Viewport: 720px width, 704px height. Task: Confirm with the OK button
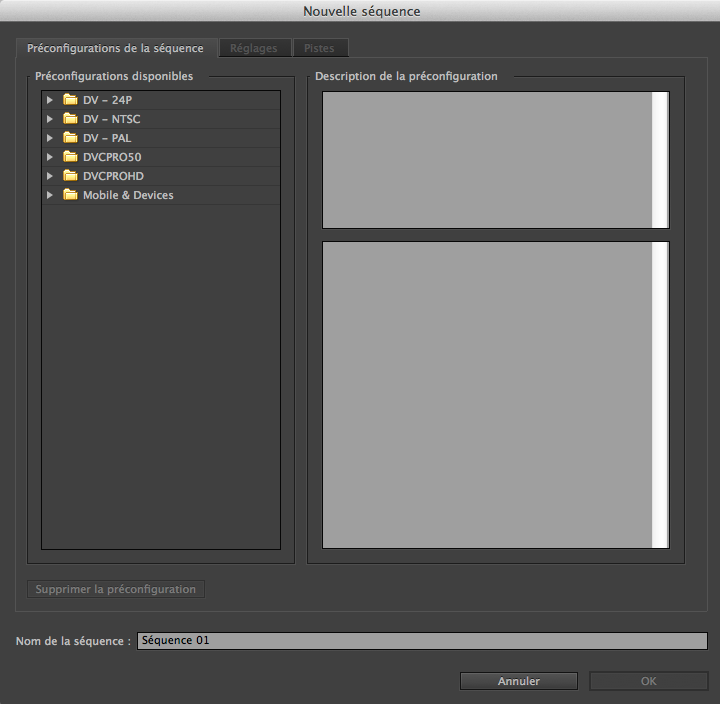[x=648, y=681]
